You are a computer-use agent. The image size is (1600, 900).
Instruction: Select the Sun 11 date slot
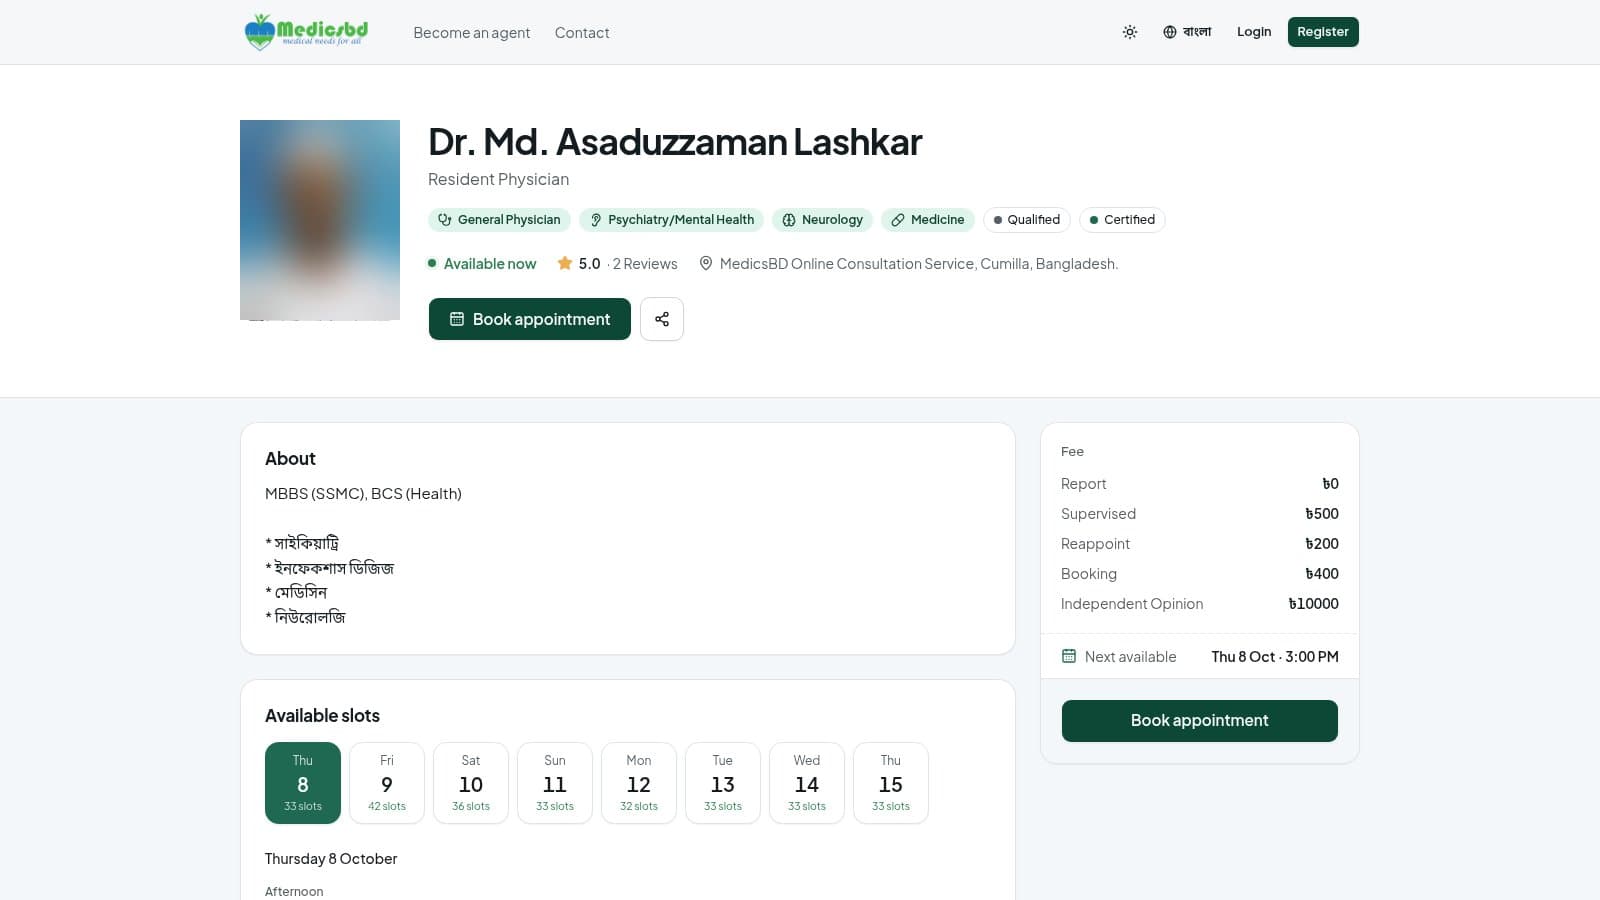coord(555,783)
